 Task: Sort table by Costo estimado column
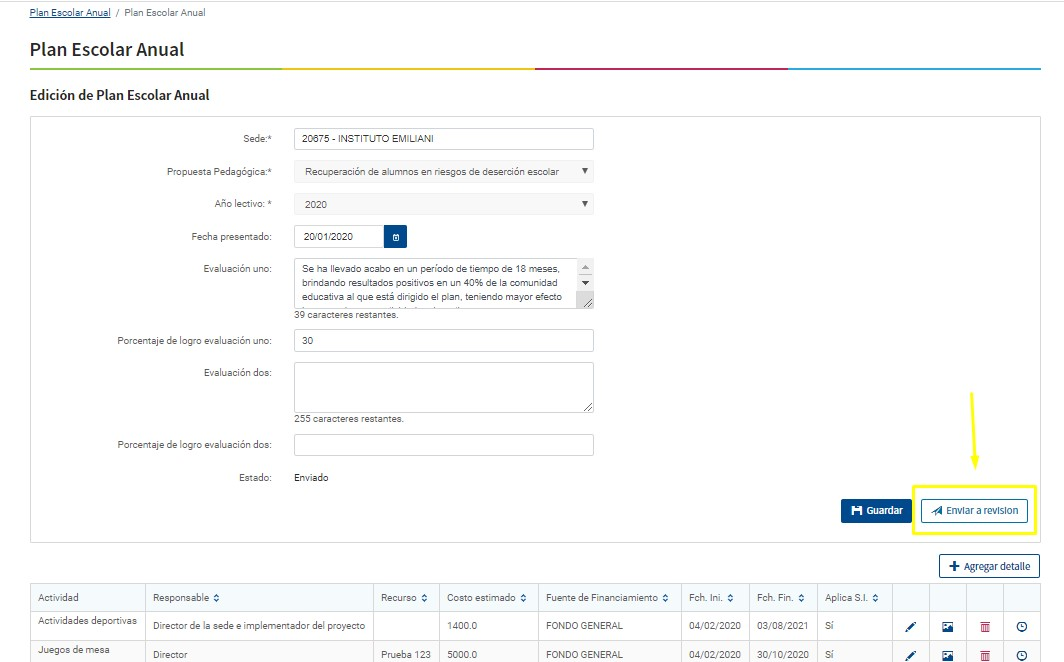[488, 598]
